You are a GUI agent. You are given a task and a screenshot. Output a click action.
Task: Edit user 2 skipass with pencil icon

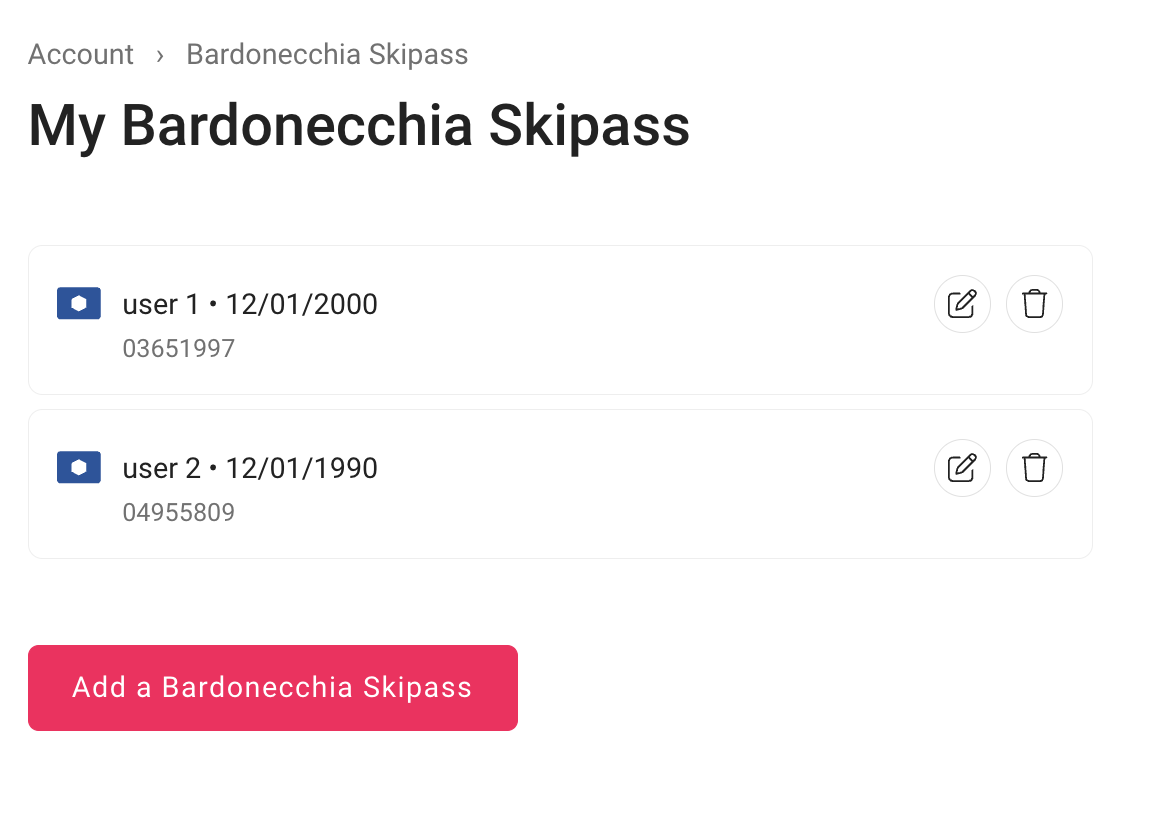pyautogui.click(x=962, y=468)
